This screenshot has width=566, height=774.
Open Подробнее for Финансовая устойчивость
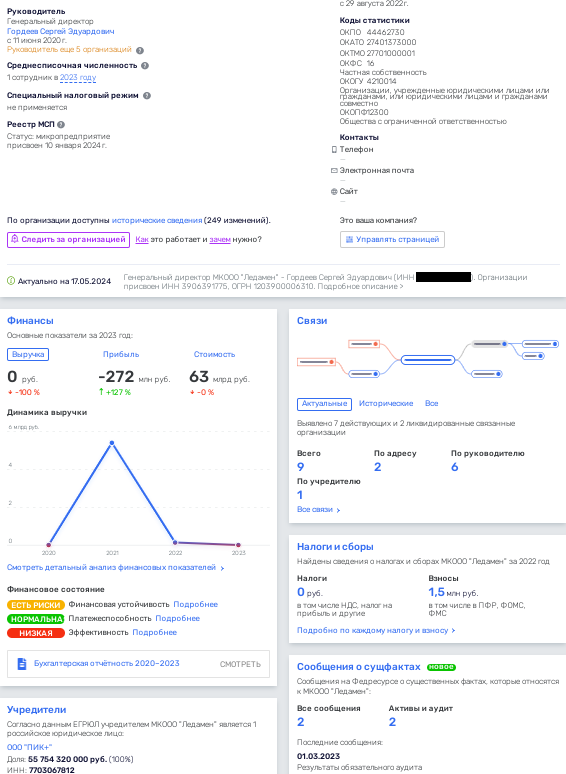coord(195,605)
